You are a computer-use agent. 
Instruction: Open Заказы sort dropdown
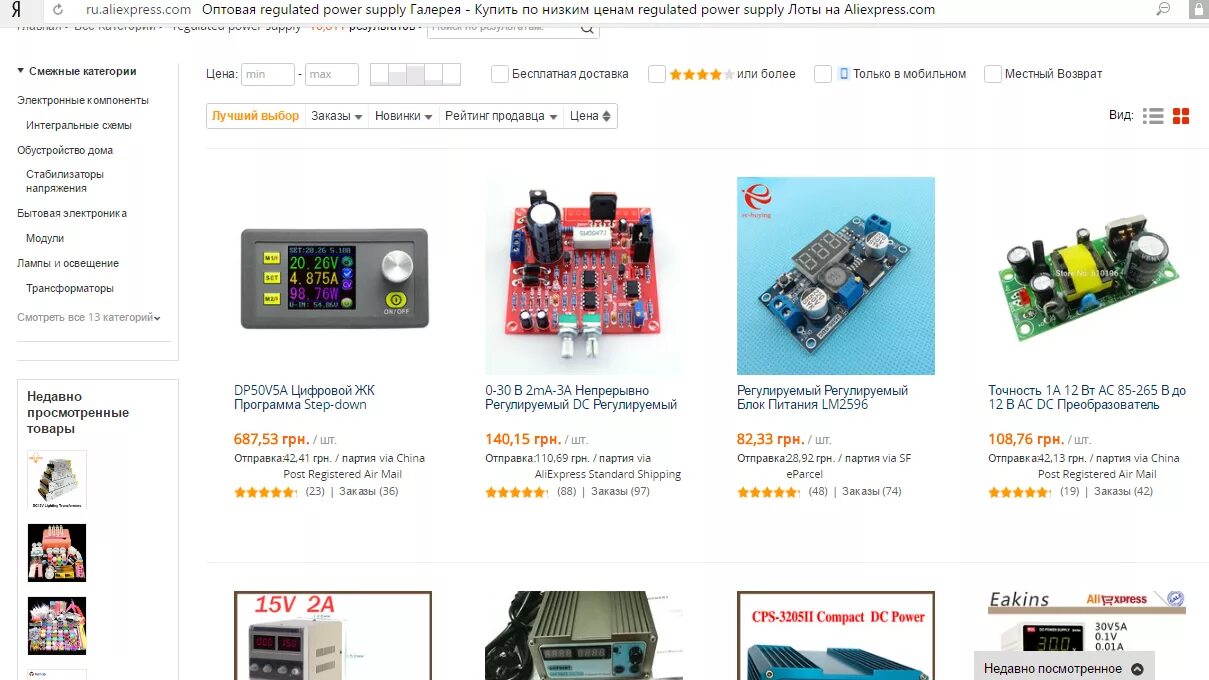(337, 116)
